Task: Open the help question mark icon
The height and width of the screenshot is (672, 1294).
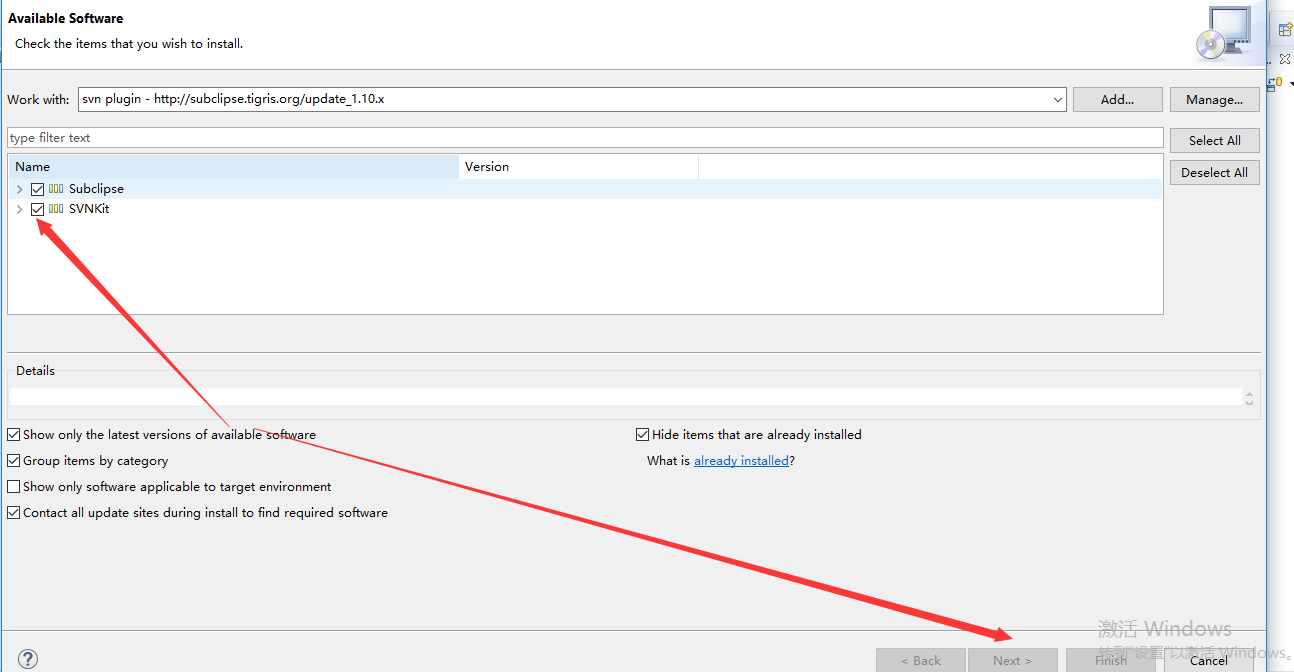Action: pyautogui.click(x=28, y=659)
